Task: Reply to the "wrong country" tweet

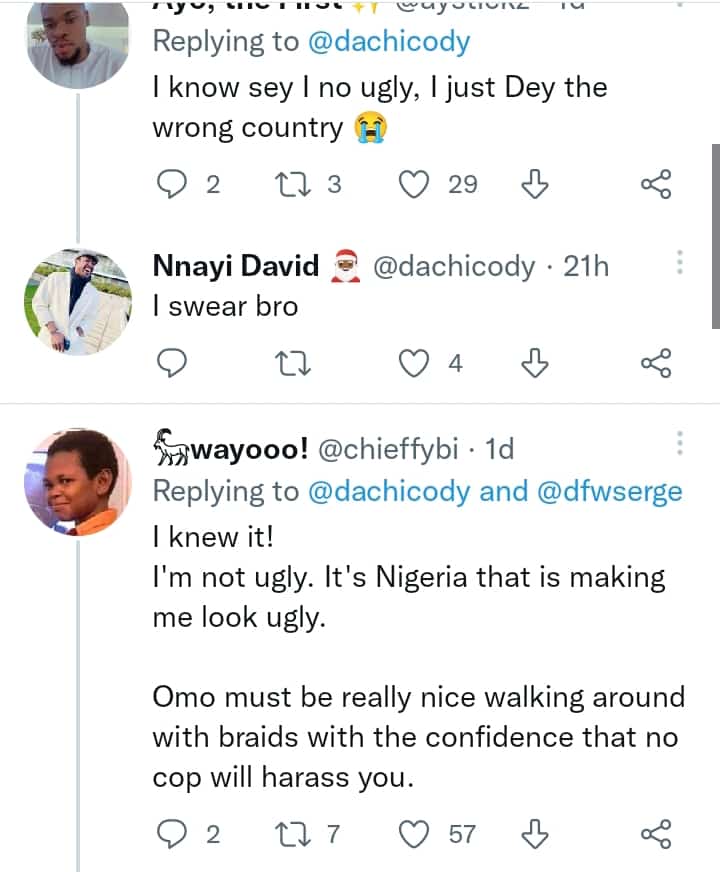Action: pyautogui.click(x=174, y=184)
